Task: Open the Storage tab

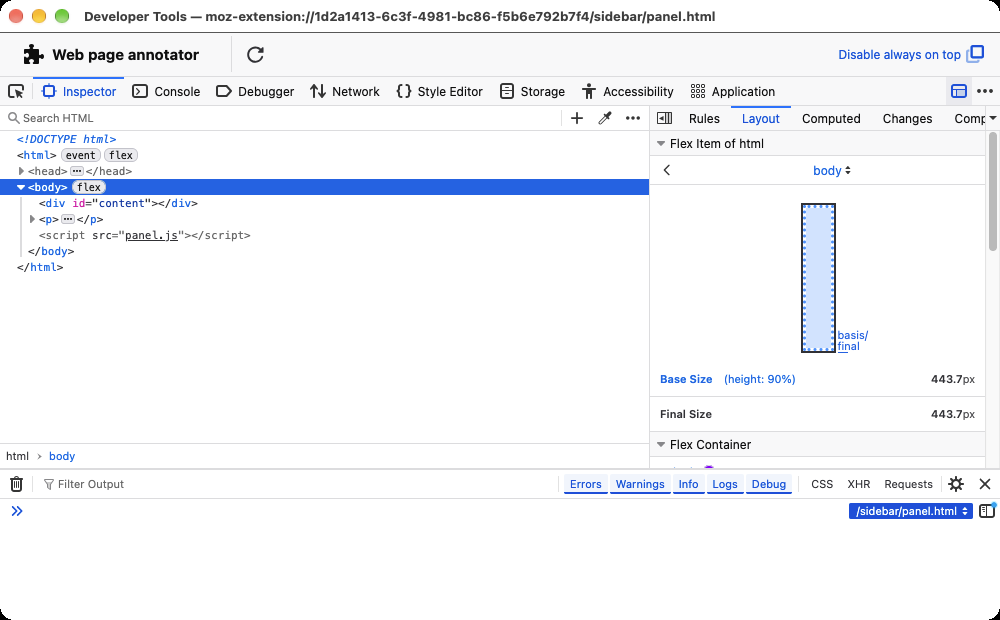Action: click(532, 91)
